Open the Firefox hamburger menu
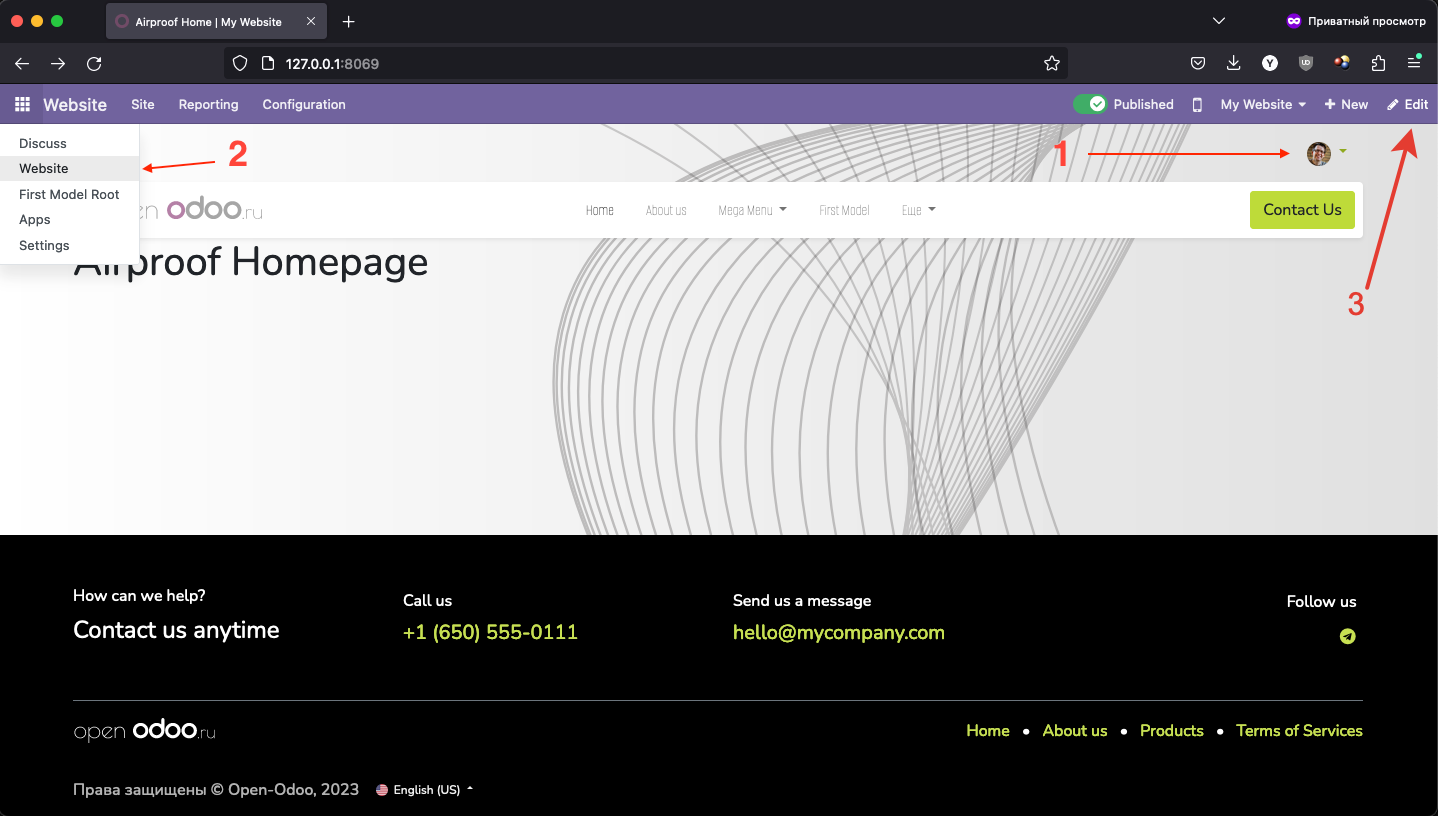 coord(1414,63)
